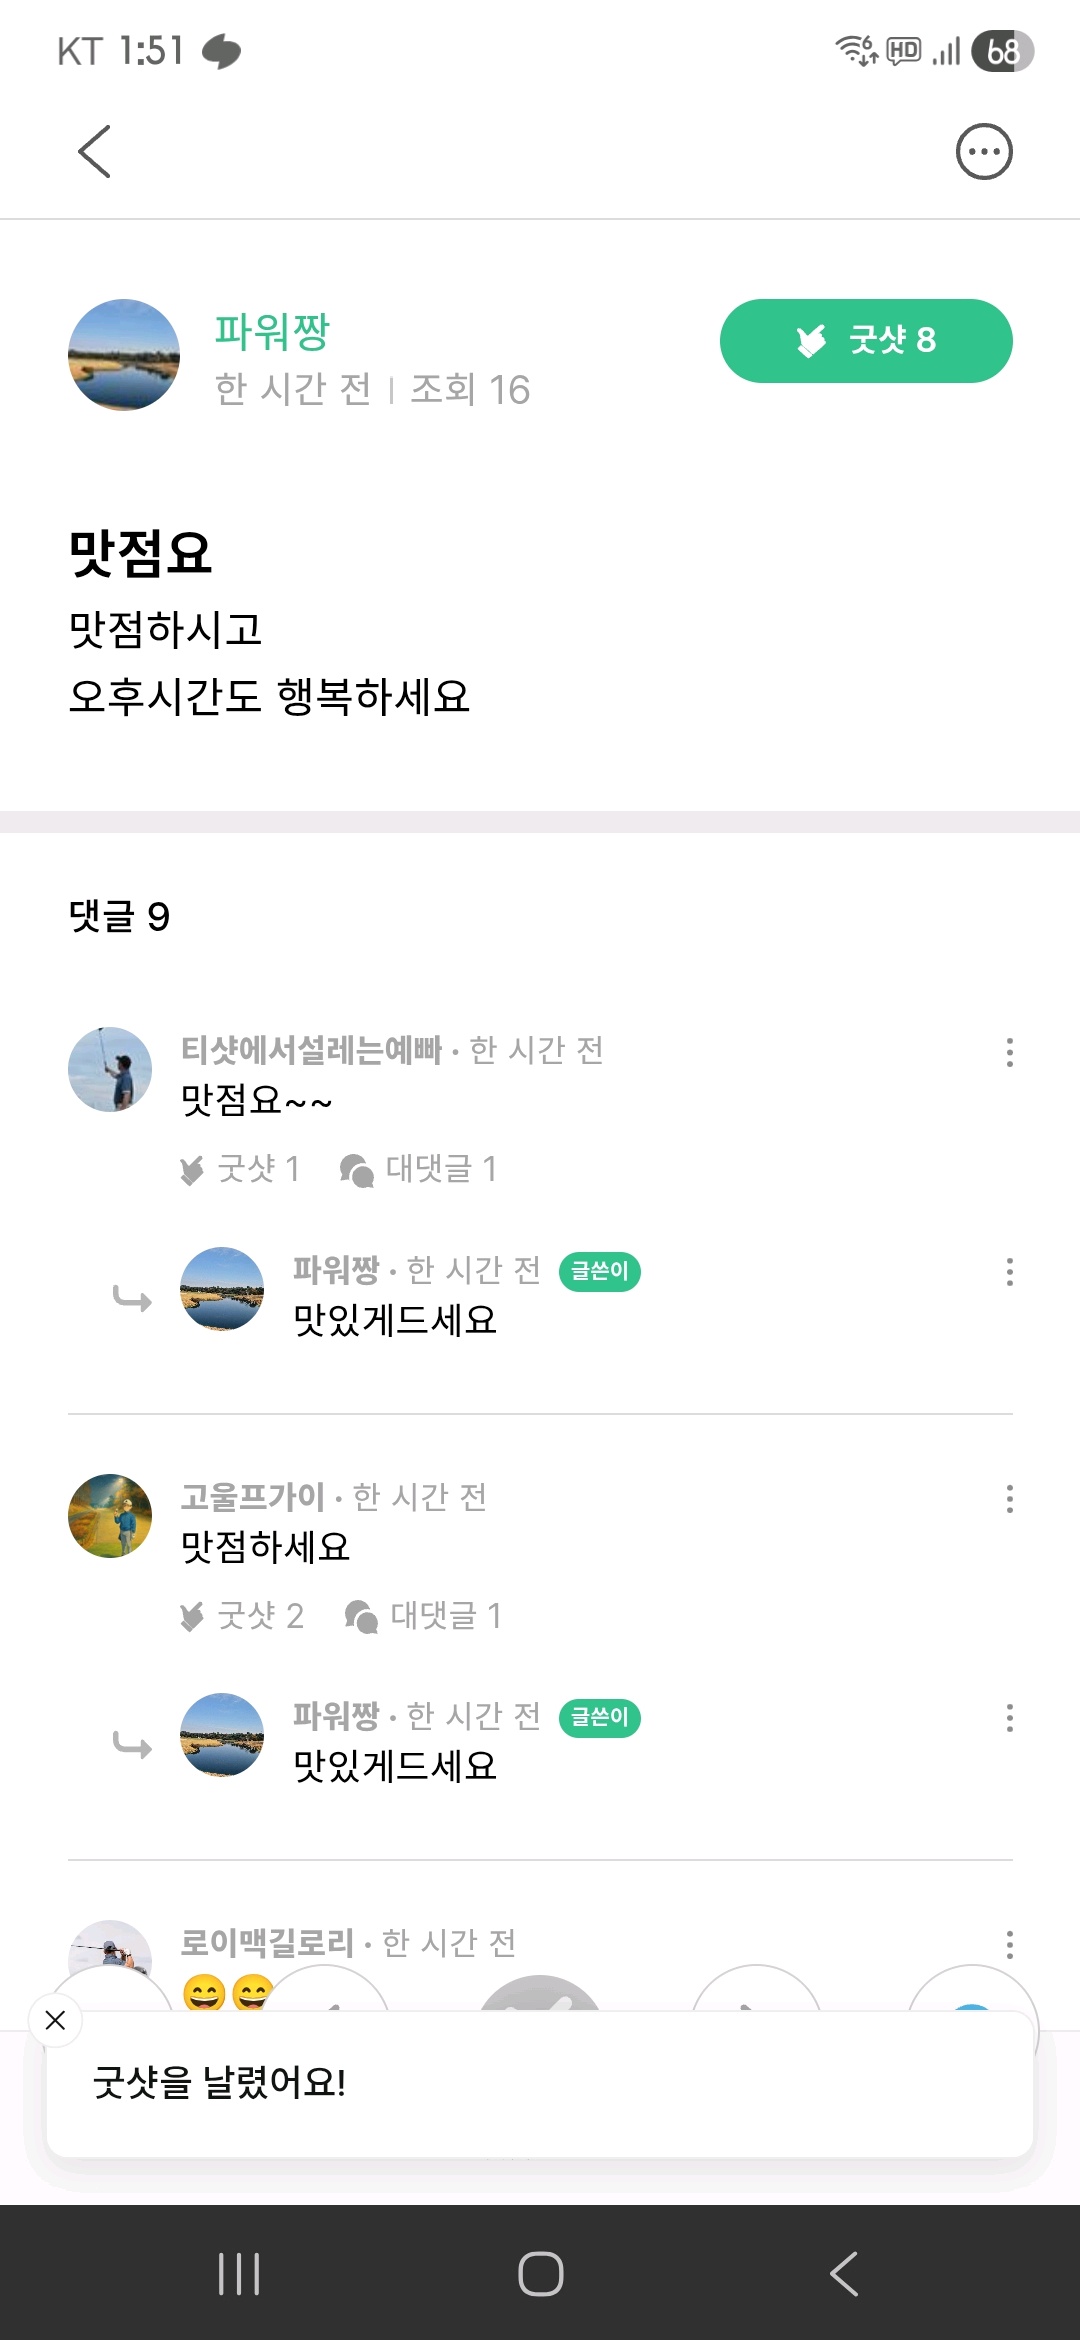Dismiss the 굿샷을 날렸어요 toast
The height and width of the screenshot is (2340, 1080).
point(56,2020)
